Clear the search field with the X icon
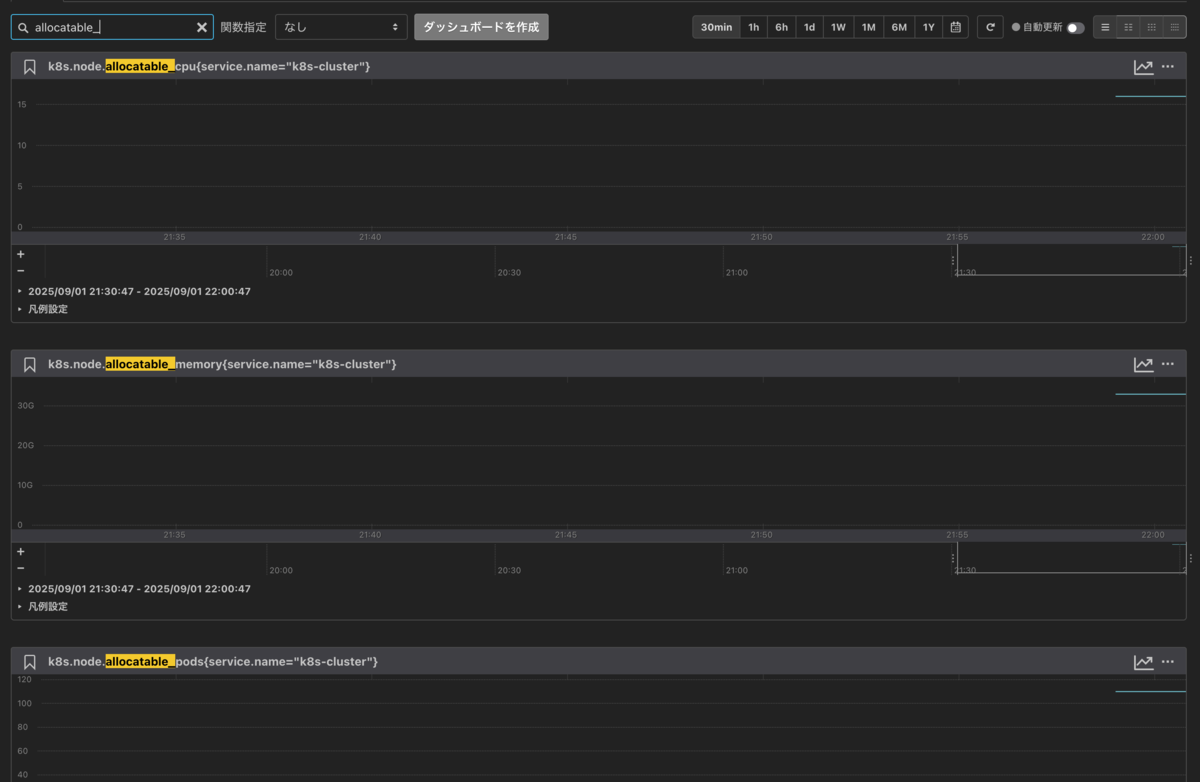The width and height of the screenshot is (1200, 782). (x=201, y=27)
